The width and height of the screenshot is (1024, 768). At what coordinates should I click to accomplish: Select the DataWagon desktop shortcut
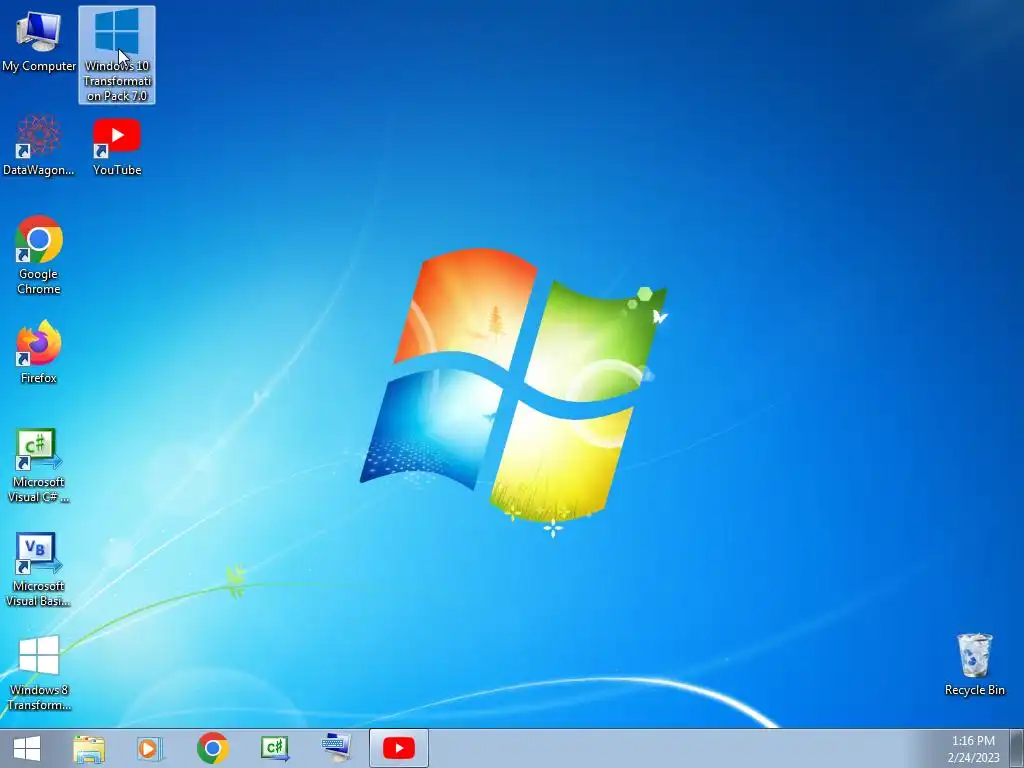pyautogui.click(x=39, y=145)
